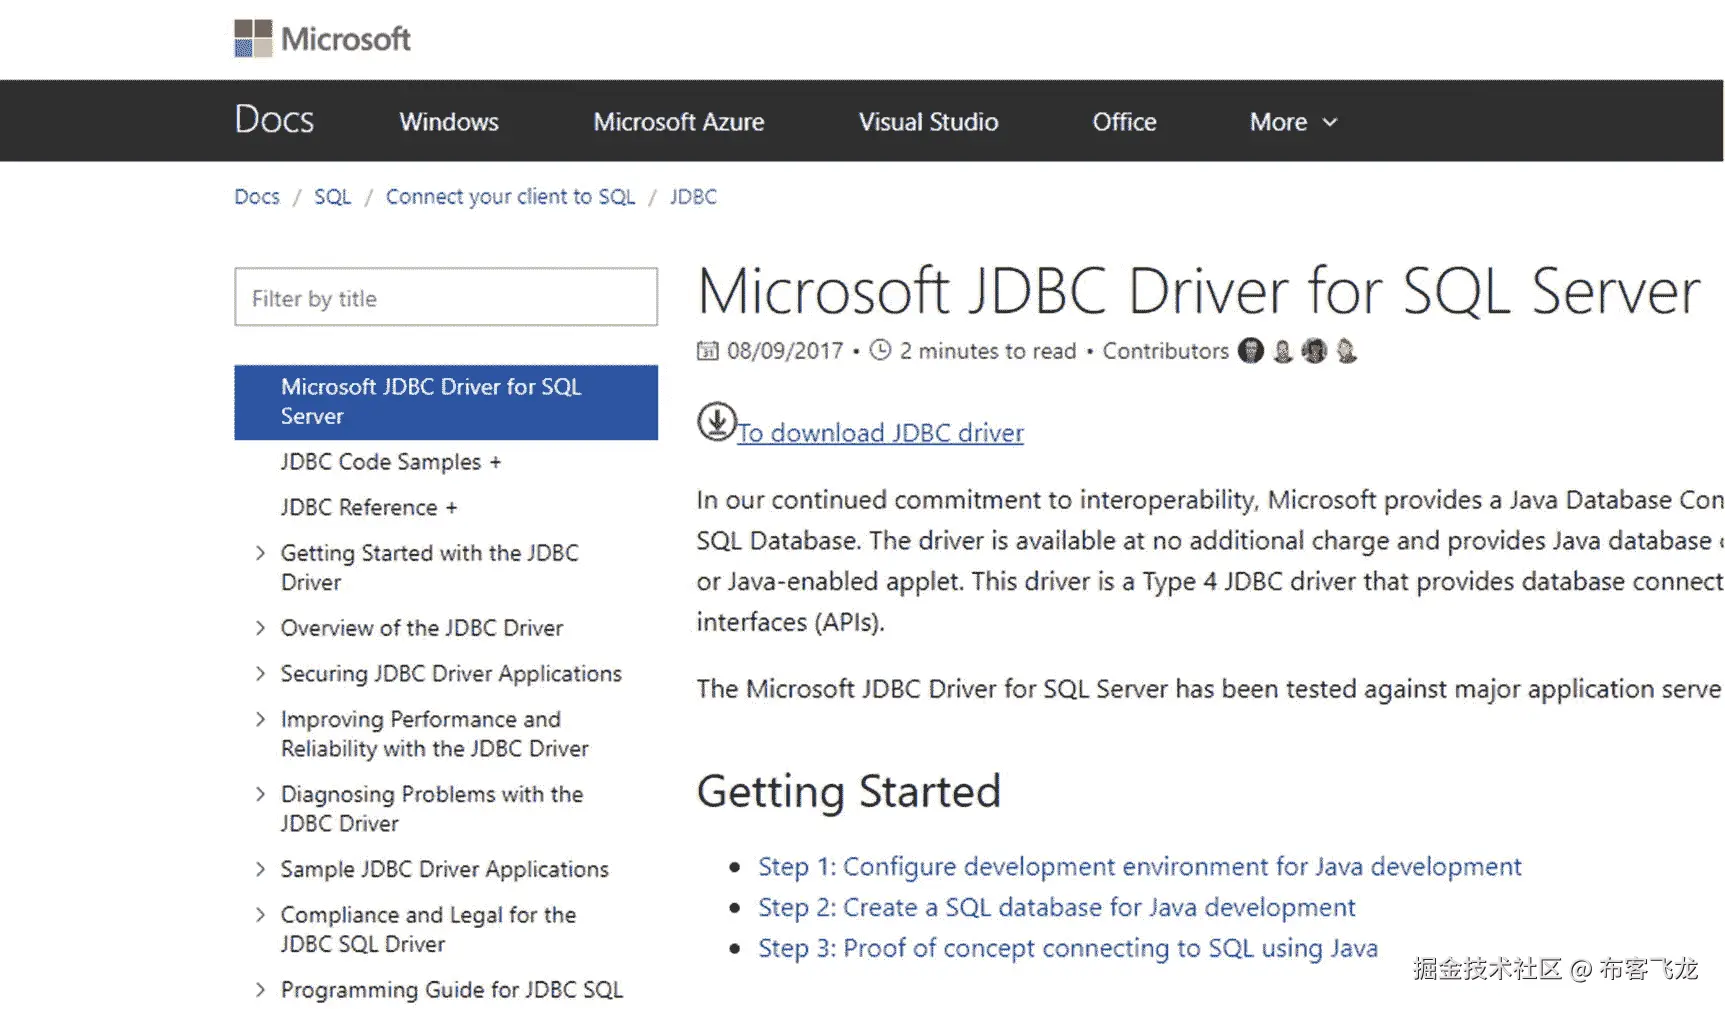The height and width of the screenshot is (1009, 1725).
Task: Click the clock icon beside reading time
Action: coord(880,350)
